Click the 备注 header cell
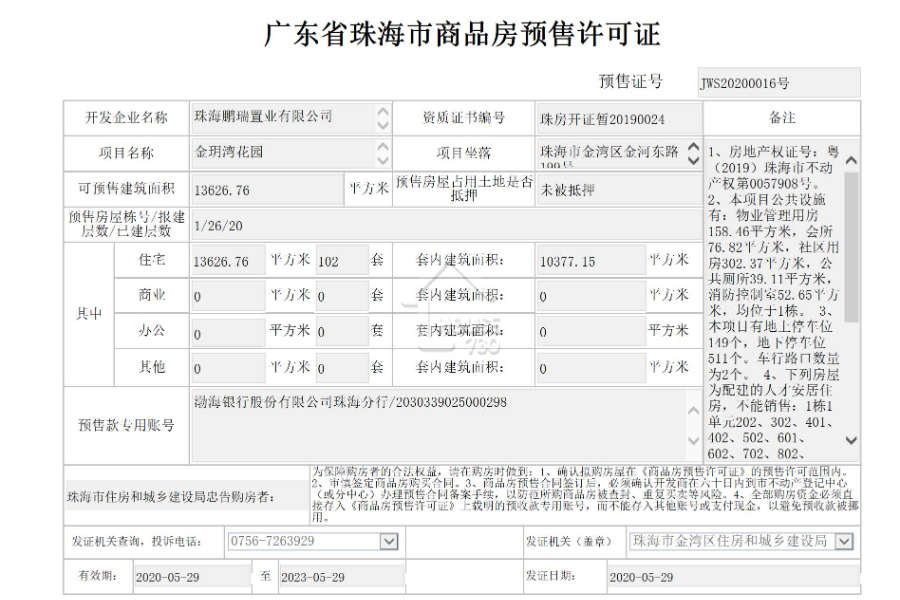900x600 pixels. [x=782, y=118]
